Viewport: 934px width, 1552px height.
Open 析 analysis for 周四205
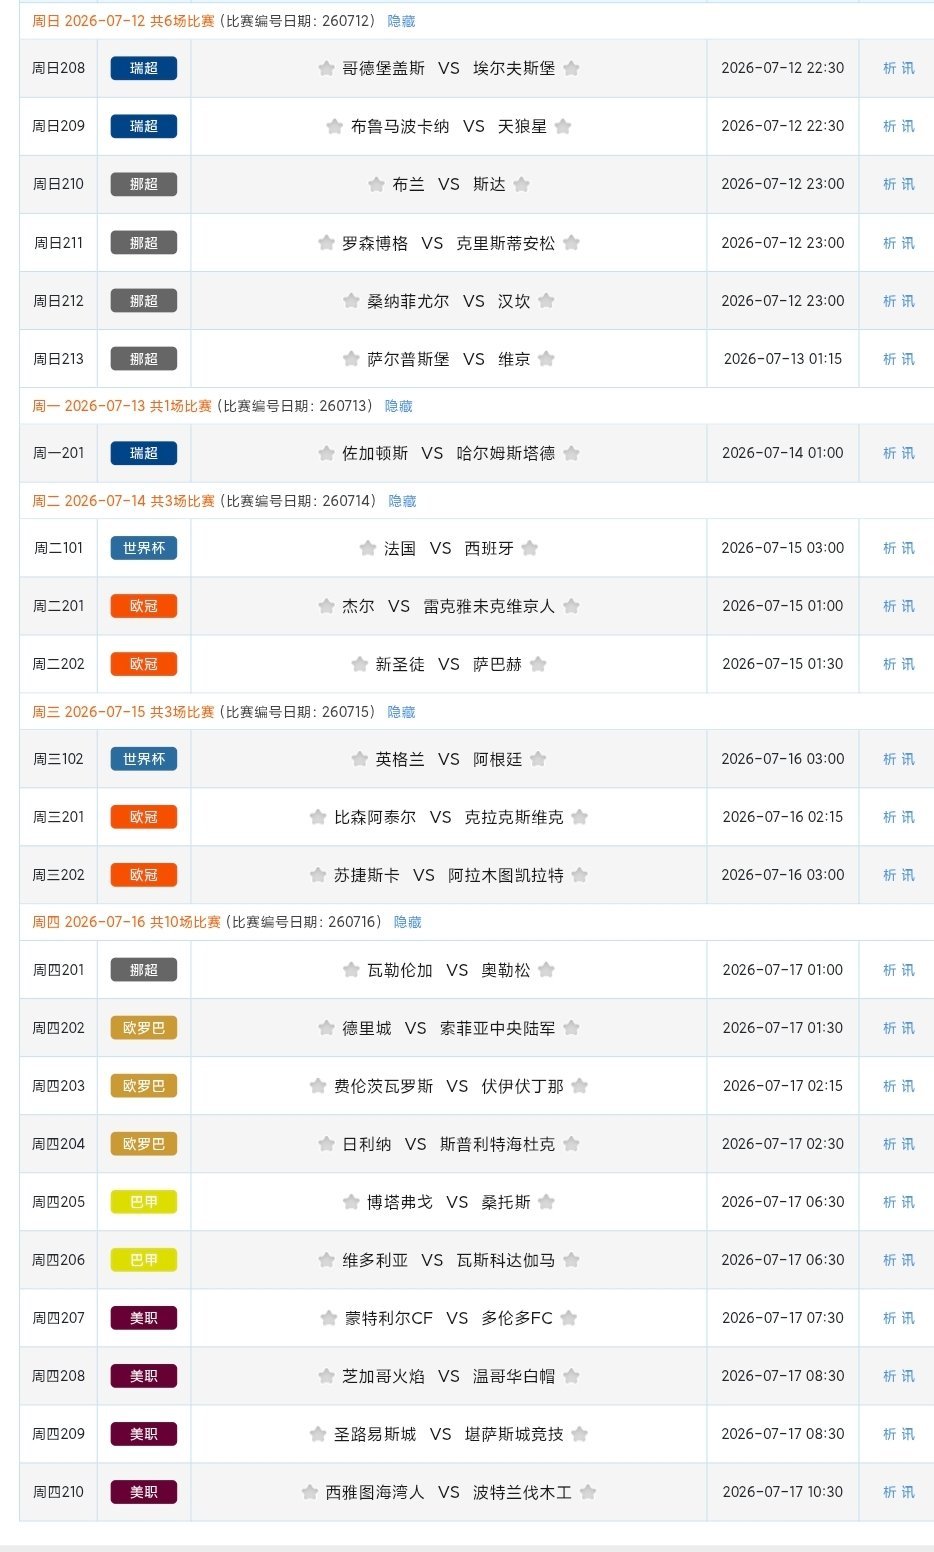tap(889, 1202)
